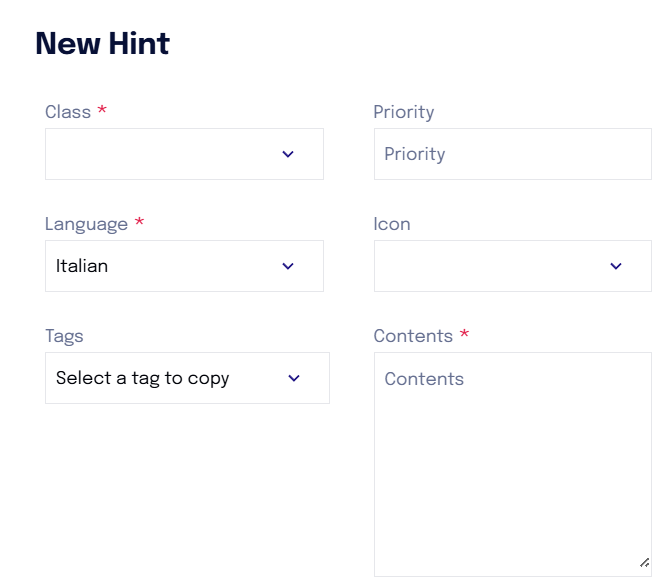Open the empty Icon dropdown field

coord(513,266)
